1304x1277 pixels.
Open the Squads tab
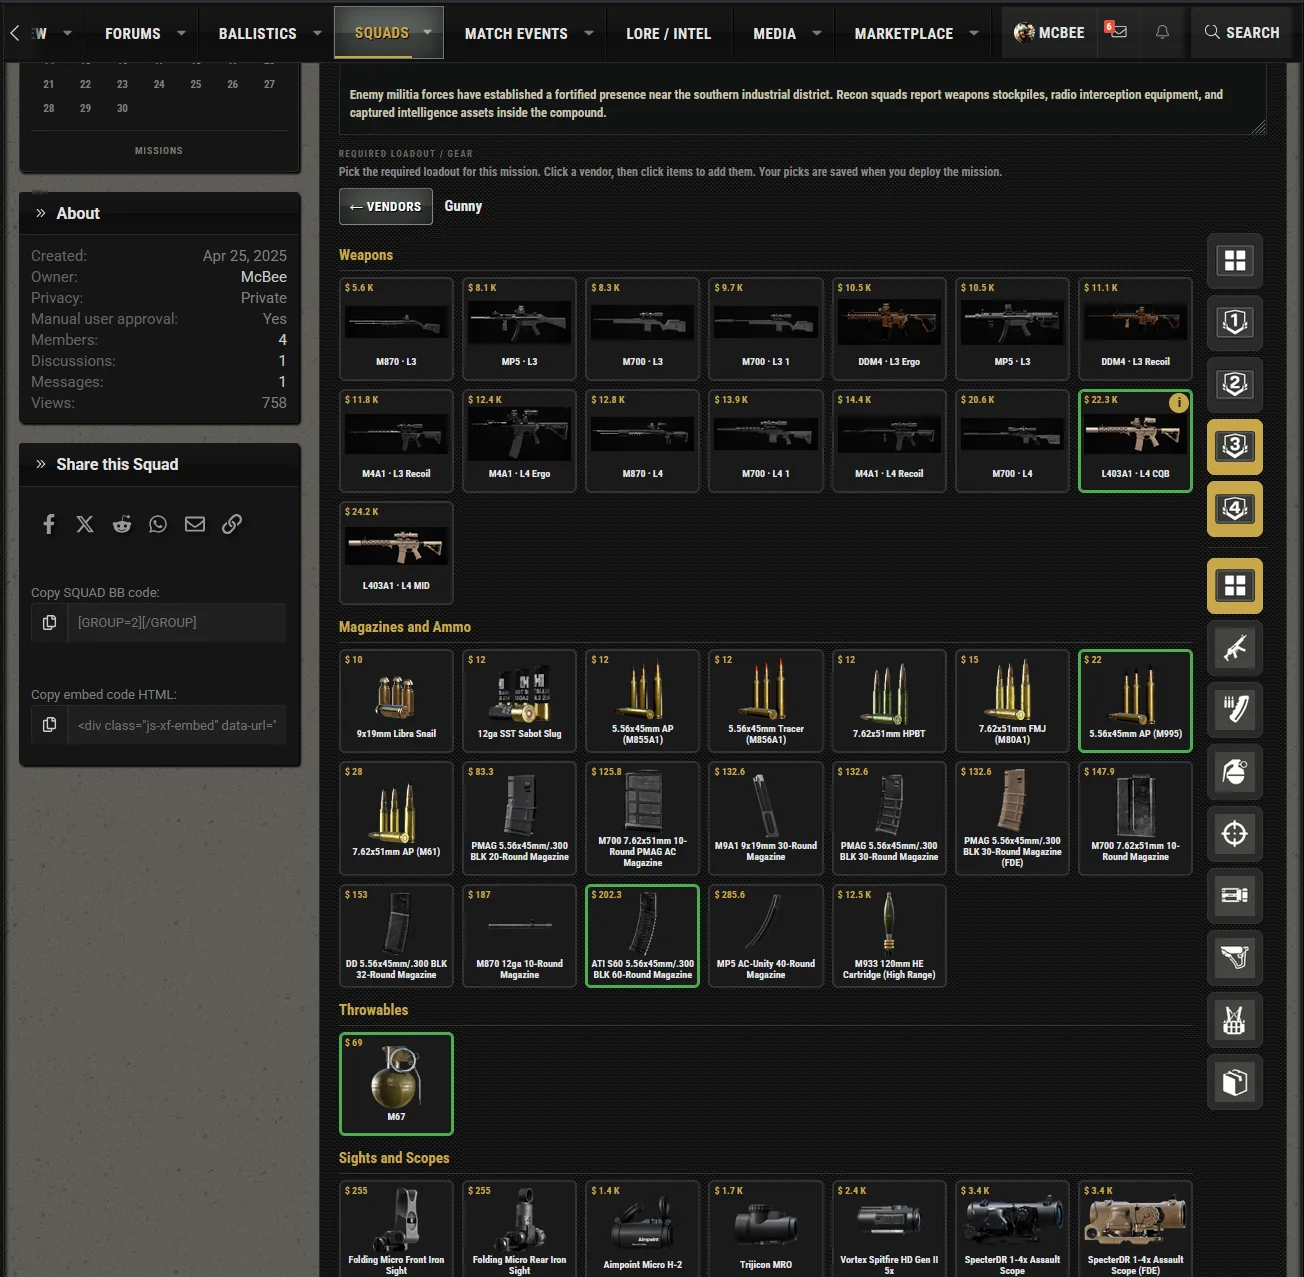[382, 32]
